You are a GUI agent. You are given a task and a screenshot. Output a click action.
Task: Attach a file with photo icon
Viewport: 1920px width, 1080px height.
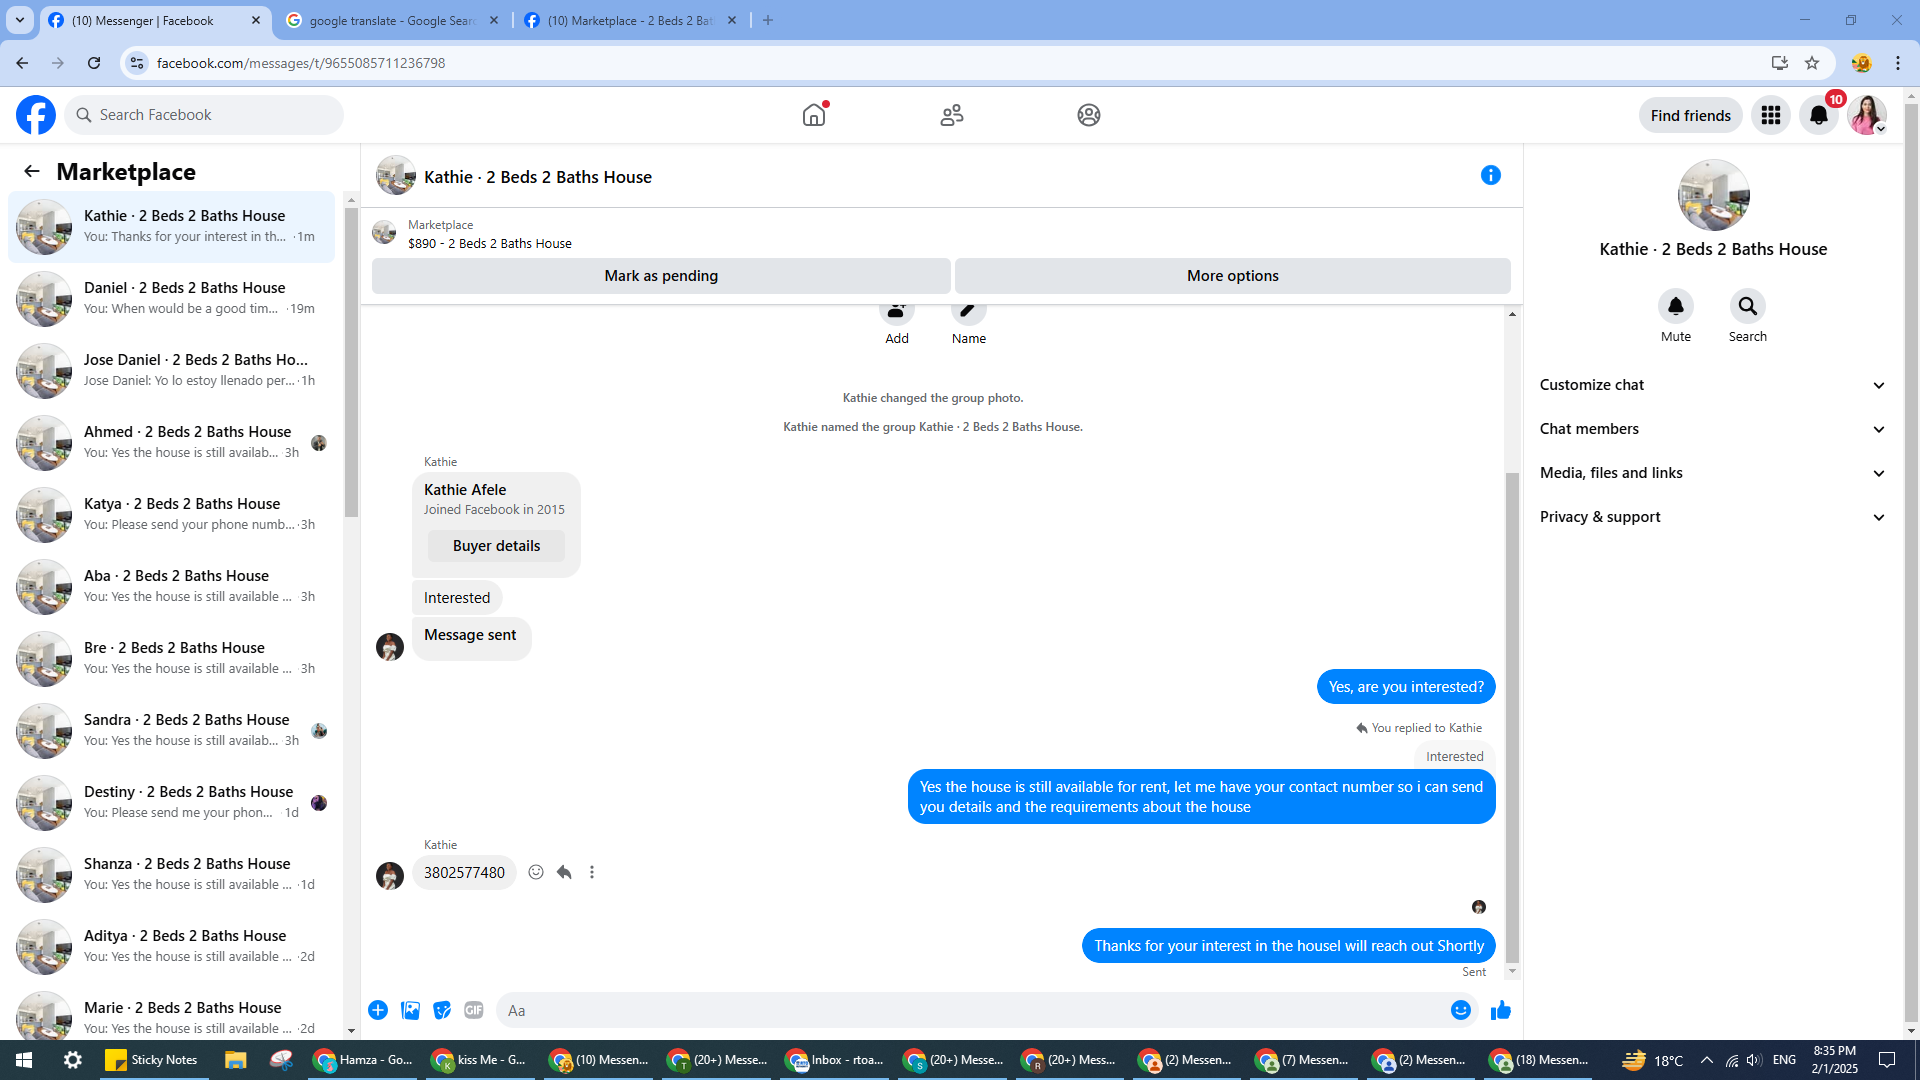point(410,1011)
